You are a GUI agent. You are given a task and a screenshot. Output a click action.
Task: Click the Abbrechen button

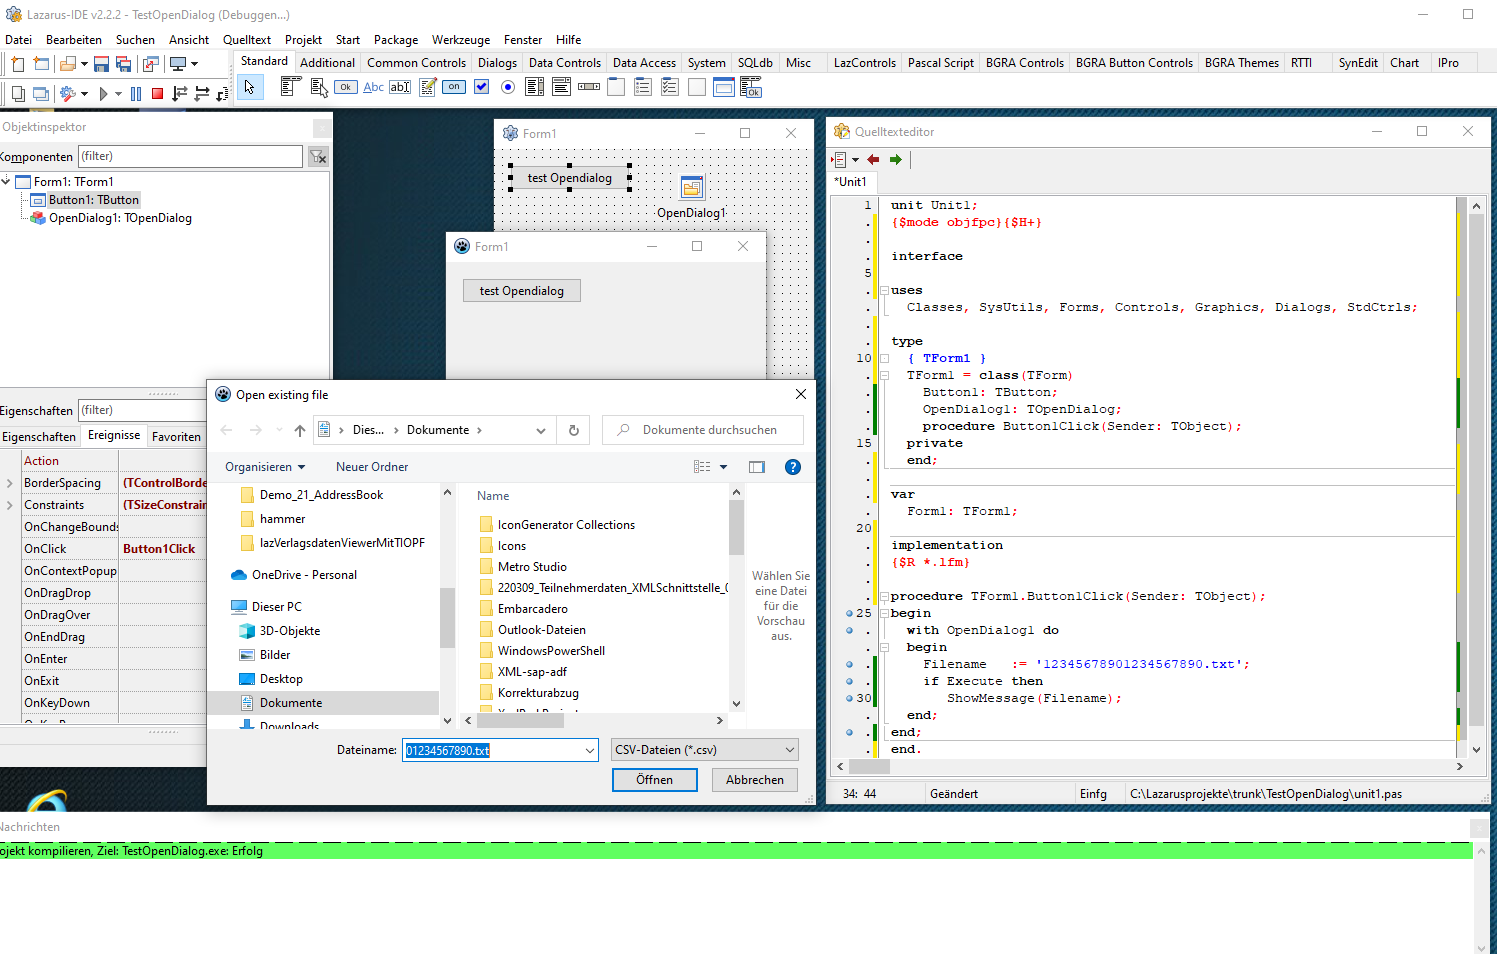tap(755, 780)
